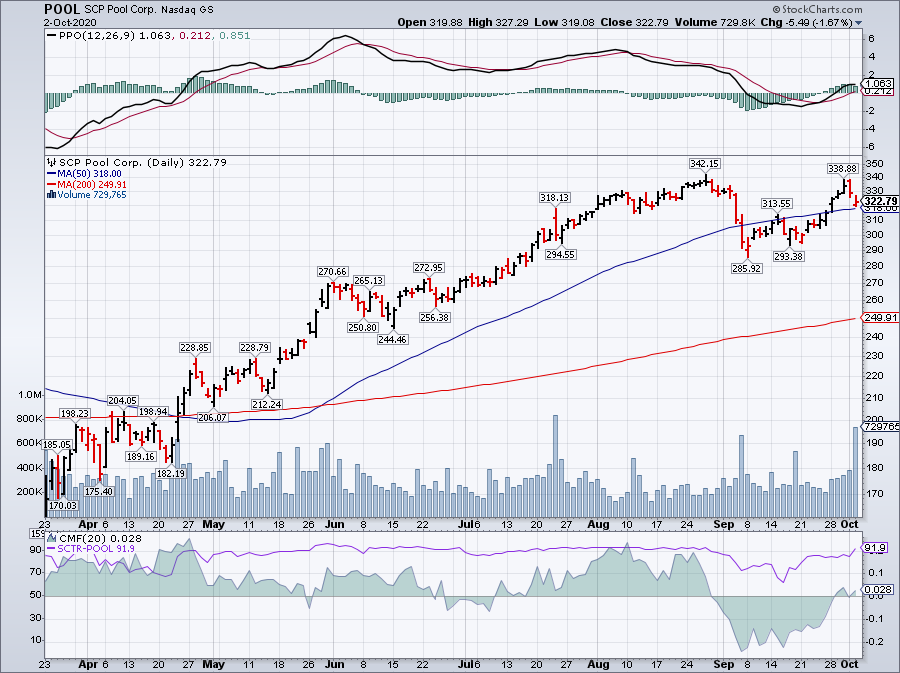Click the 'SCTR-POOL 91.9' indicator label
Image resolution: width=900 pixels, height=673 pixels.
tap(96, 549)
